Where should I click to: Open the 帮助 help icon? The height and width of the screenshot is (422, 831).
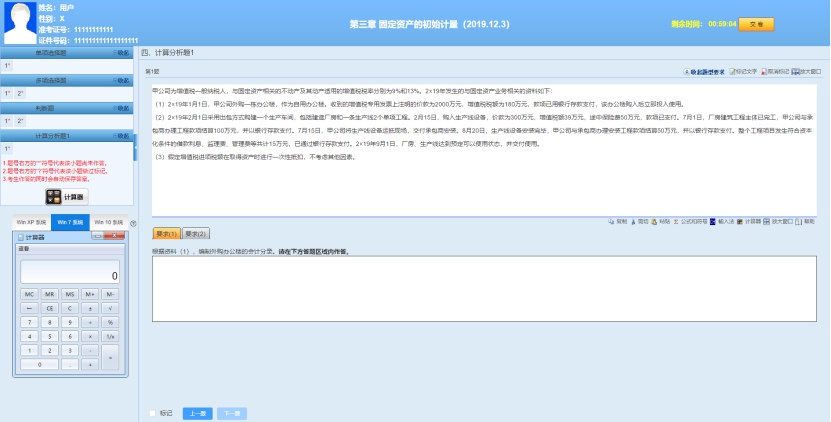(806, 221)
